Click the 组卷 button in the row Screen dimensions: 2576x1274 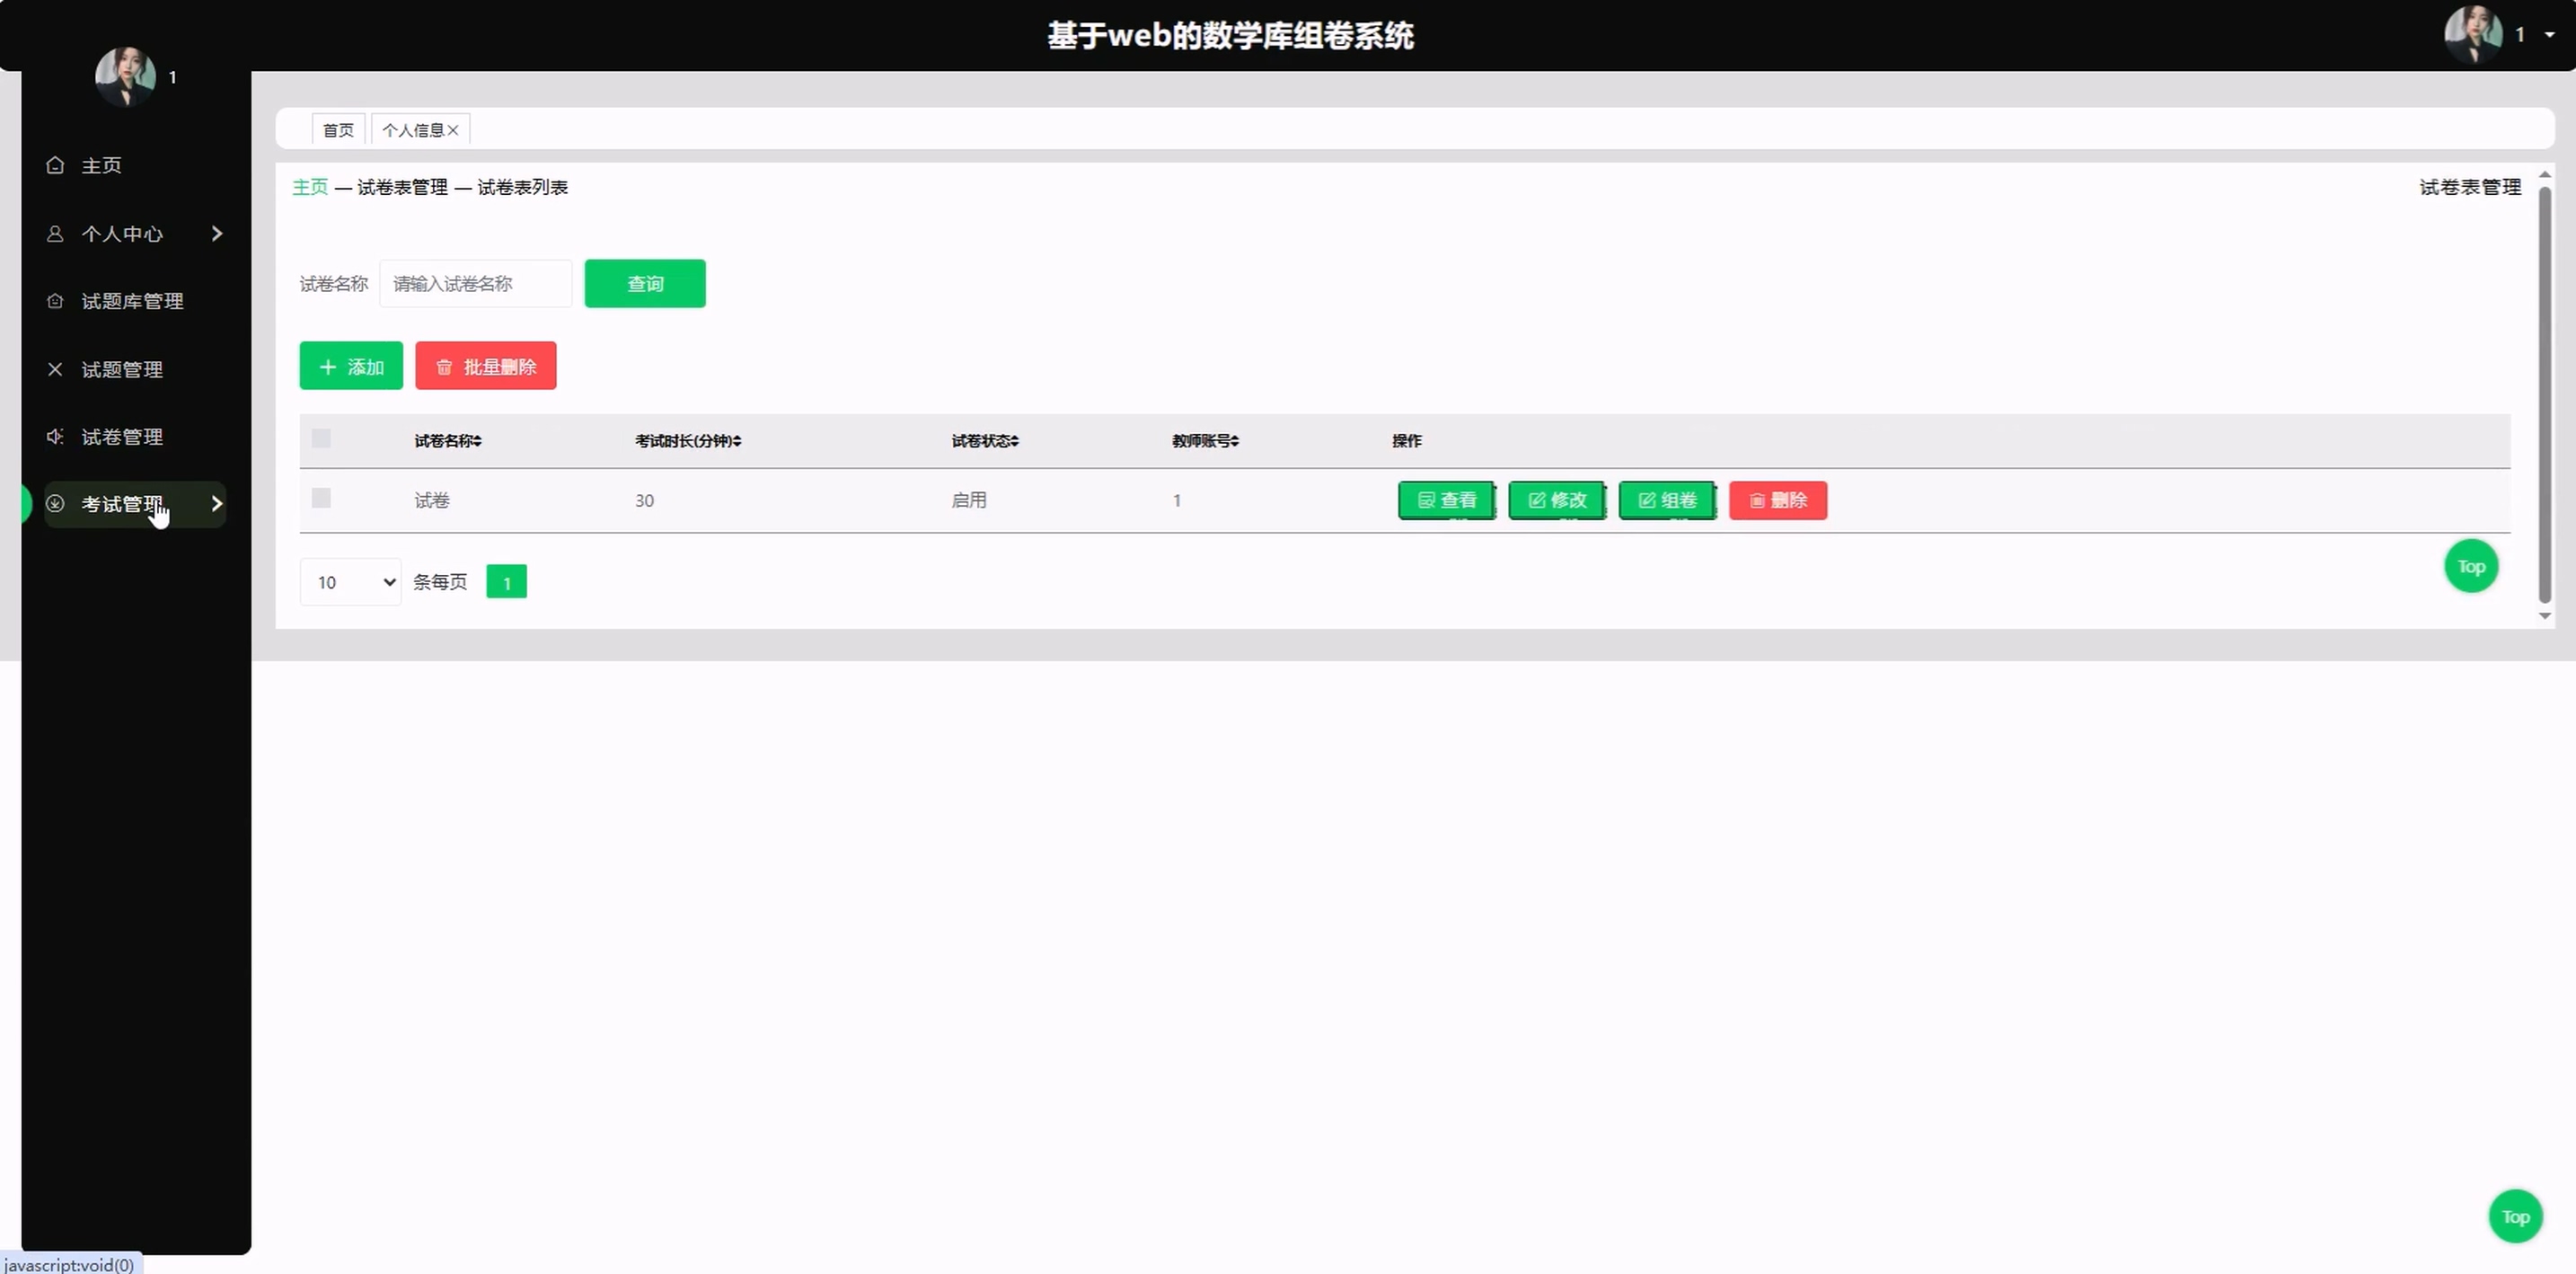point(1667,500)
